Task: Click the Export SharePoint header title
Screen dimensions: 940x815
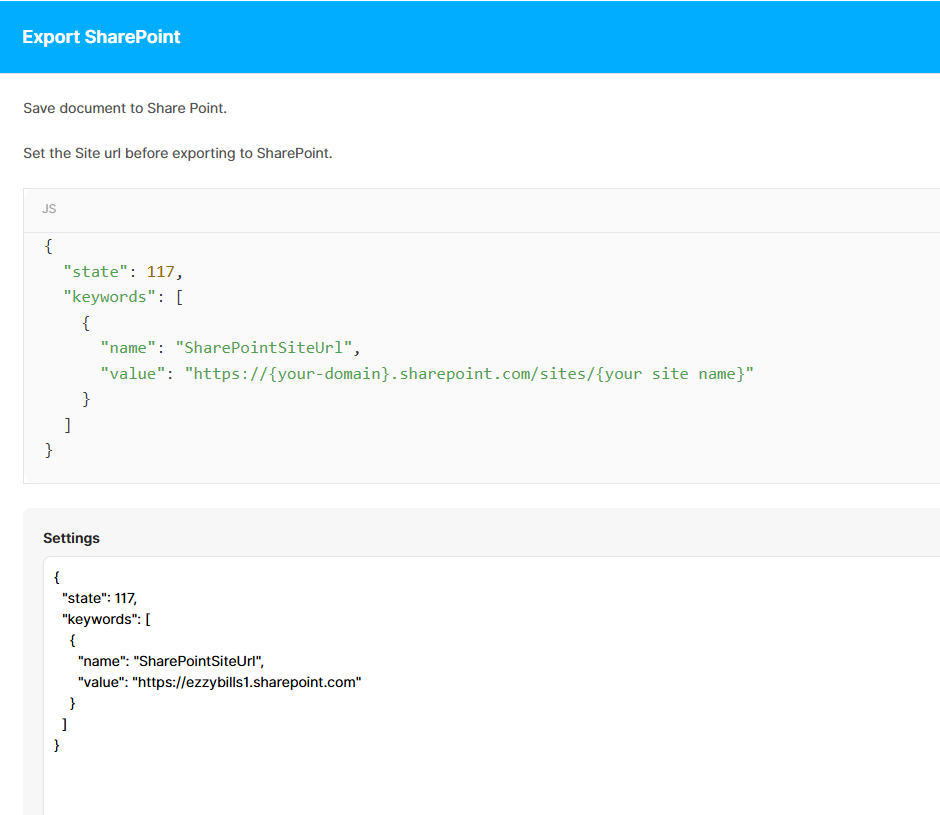Action: point(101,37)
